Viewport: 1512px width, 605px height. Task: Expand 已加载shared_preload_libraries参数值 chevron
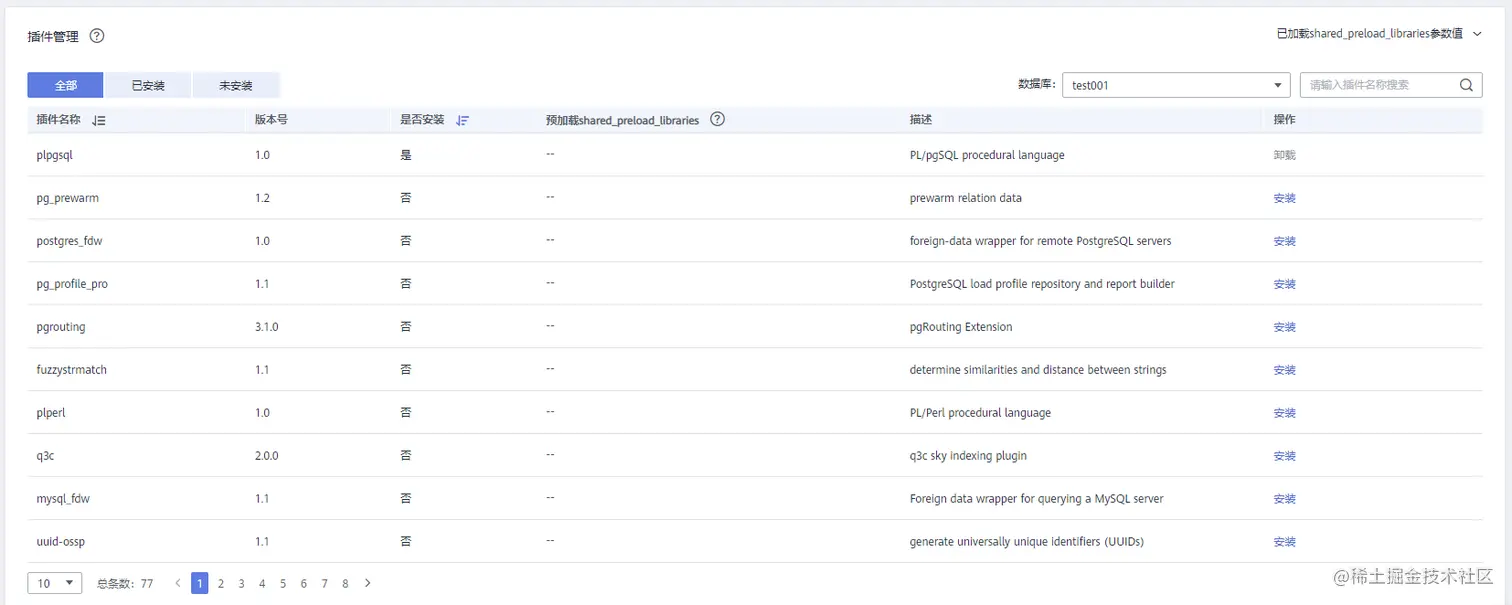pos(1477,34)
